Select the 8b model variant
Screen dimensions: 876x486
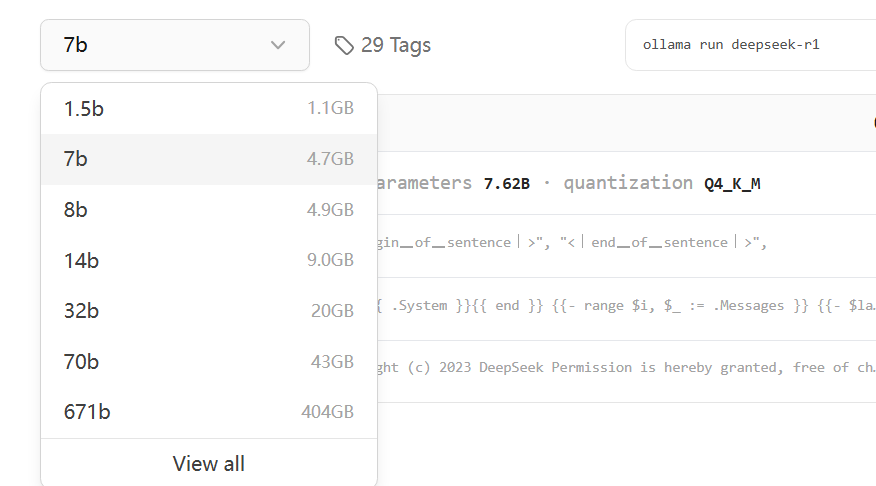(x=208, y=210)
